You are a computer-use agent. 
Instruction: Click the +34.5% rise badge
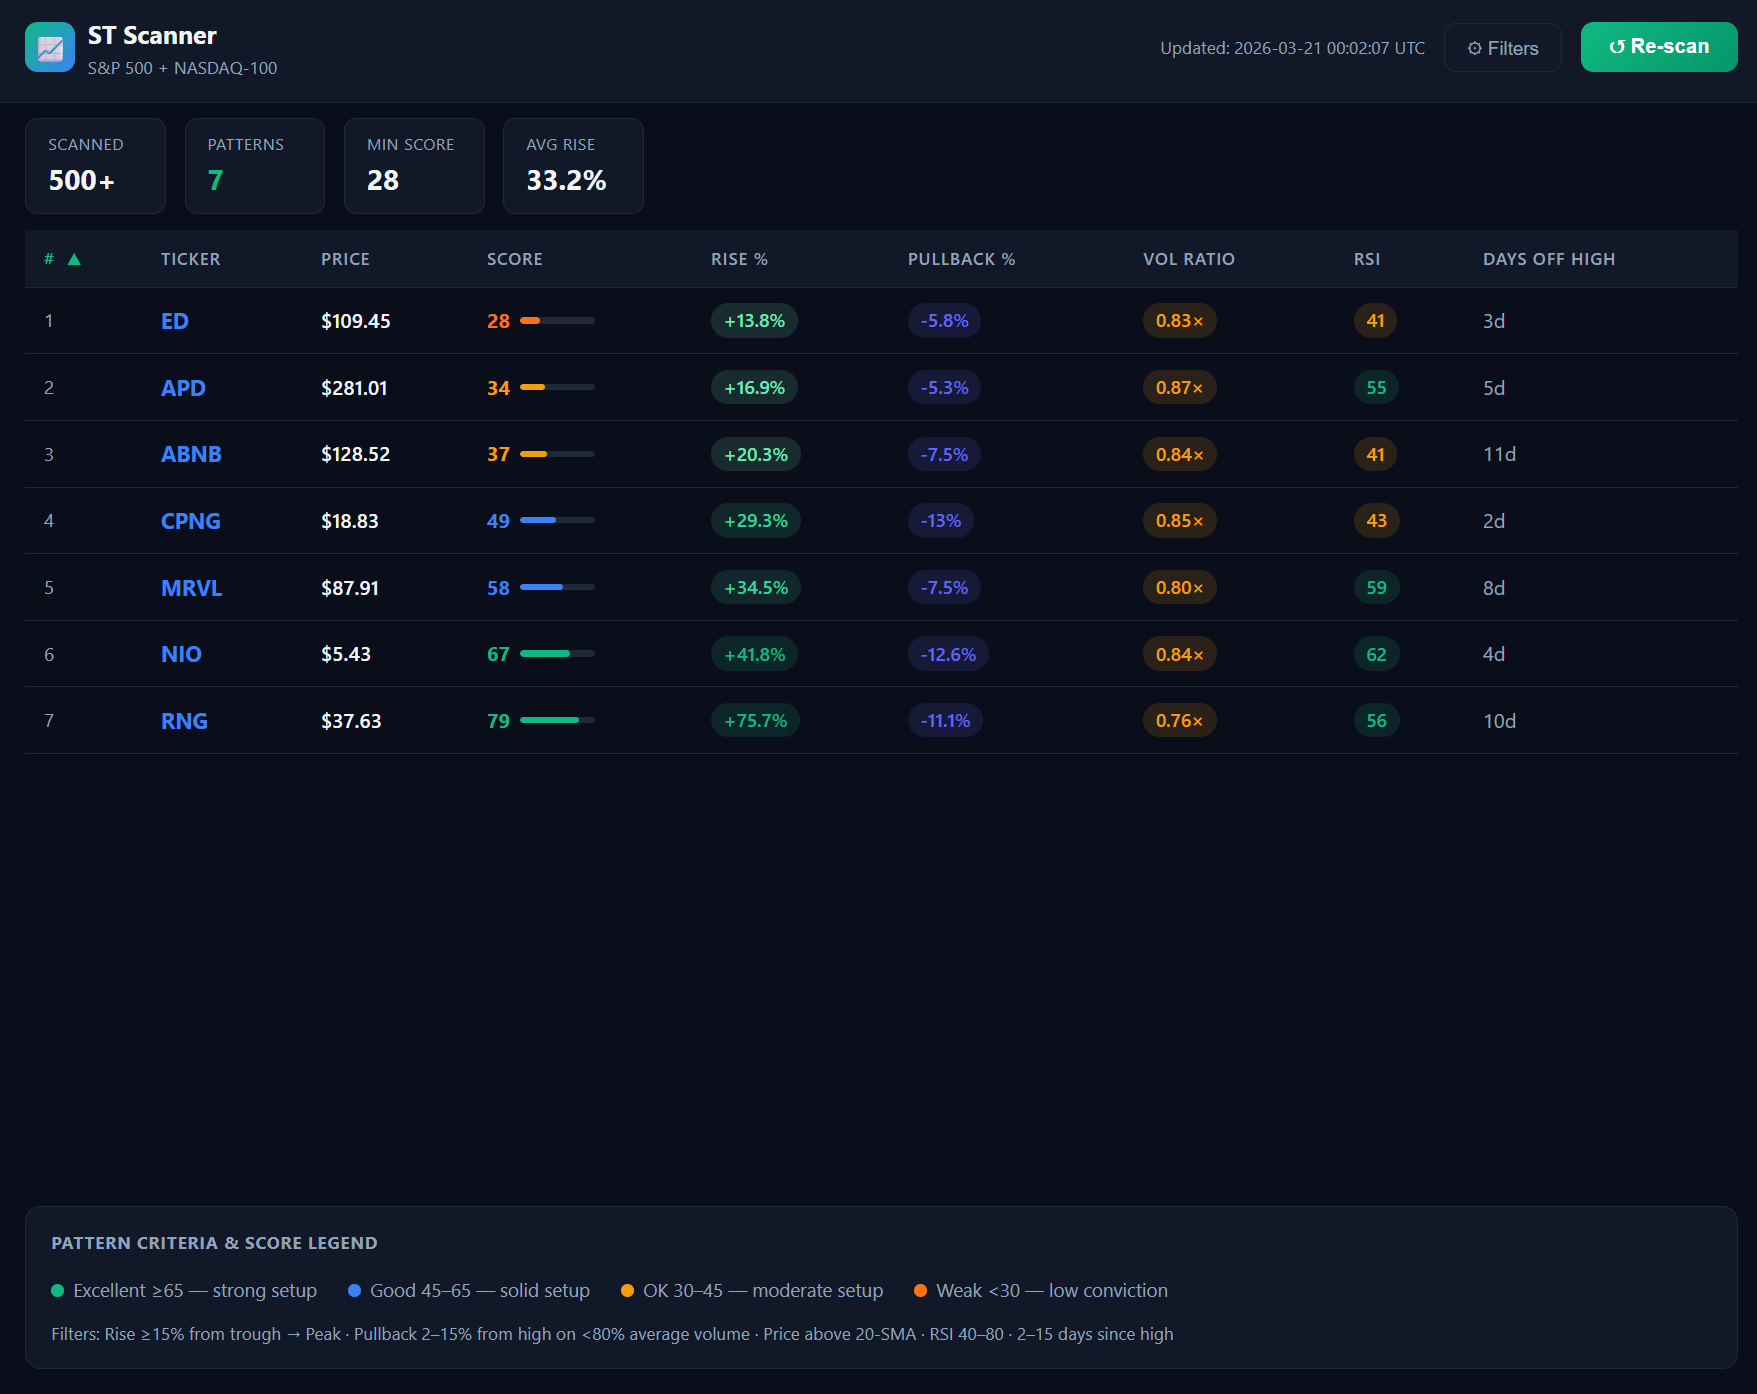(756, 588)
